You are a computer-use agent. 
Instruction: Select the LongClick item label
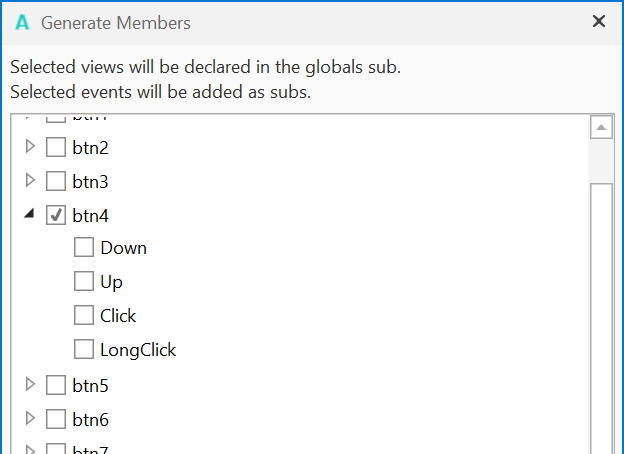(x=138, y=350)
